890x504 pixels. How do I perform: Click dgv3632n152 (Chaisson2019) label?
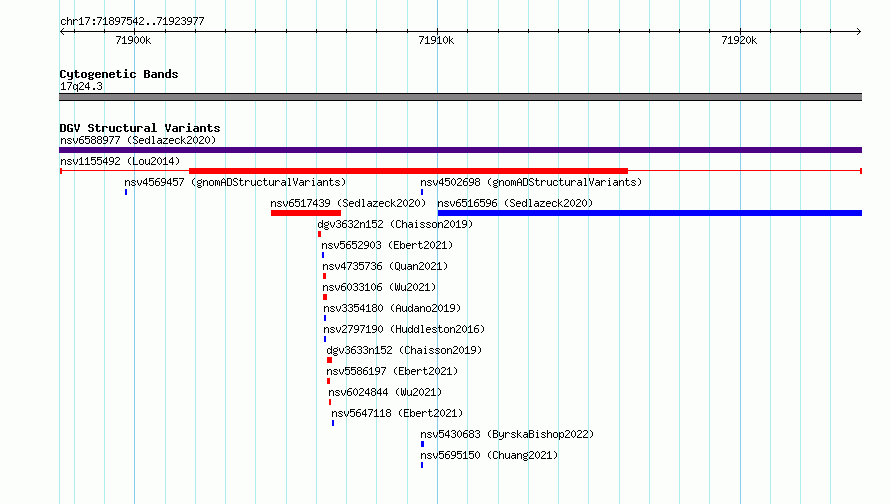[395, 224]
